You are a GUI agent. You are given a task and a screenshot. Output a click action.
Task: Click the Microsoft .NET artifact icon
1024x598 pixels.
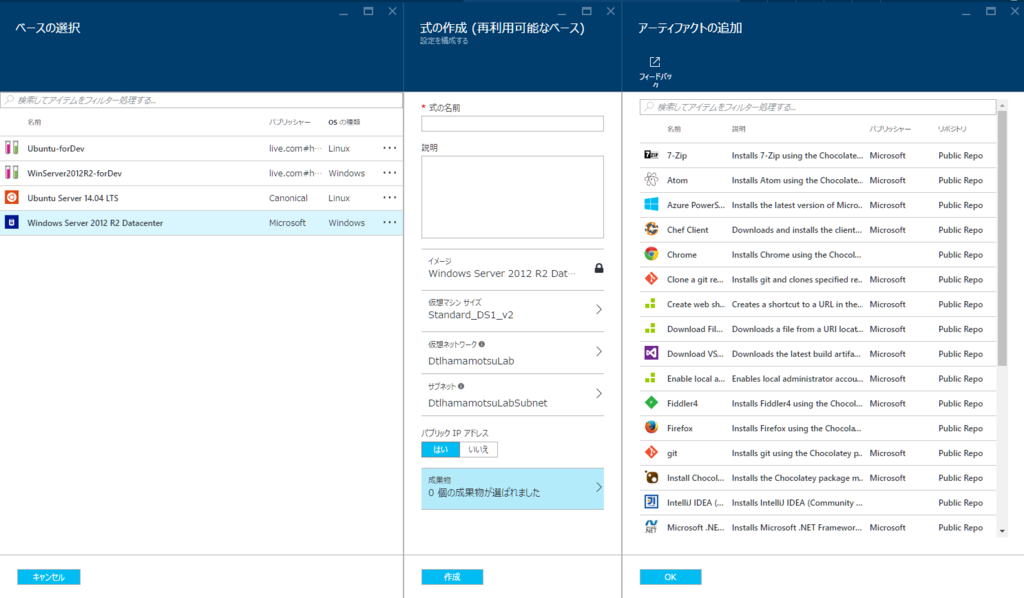click(x=651, y=527)
